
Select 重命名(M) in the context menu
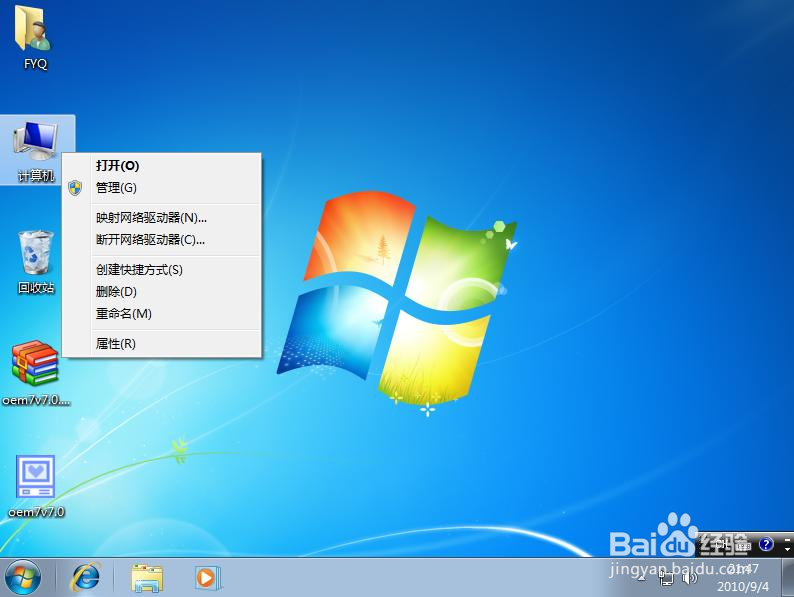coord(161,313)
